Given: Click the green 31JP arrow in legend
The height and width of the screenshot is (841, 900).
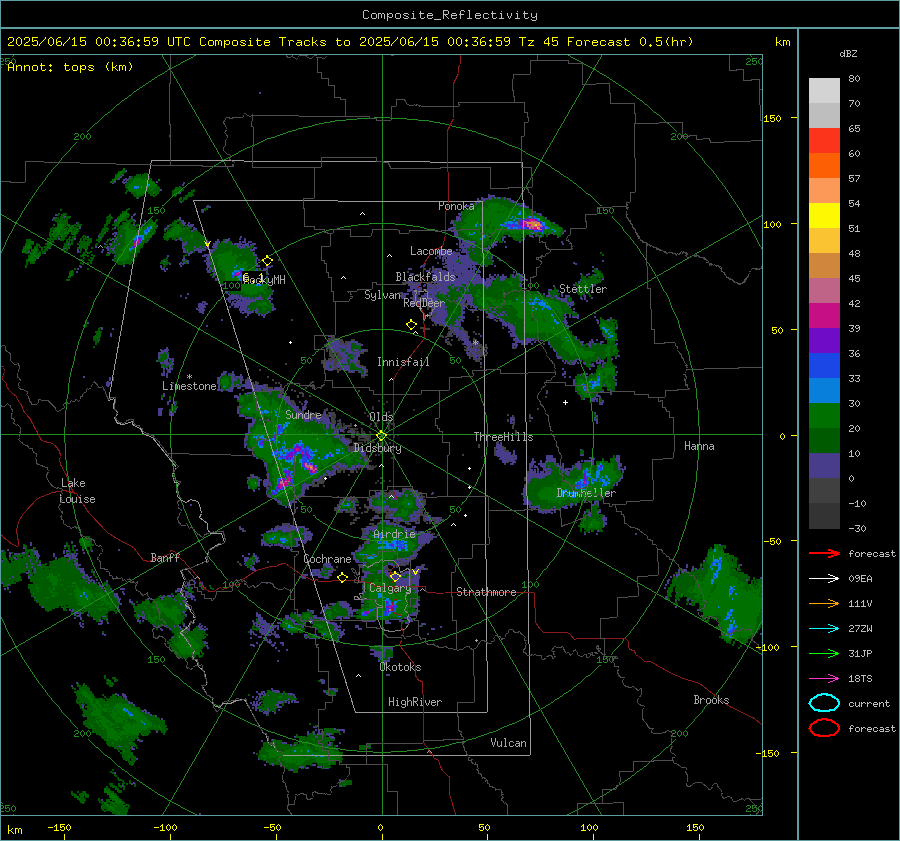Looking at the screenshot, I should click(824, 653).
